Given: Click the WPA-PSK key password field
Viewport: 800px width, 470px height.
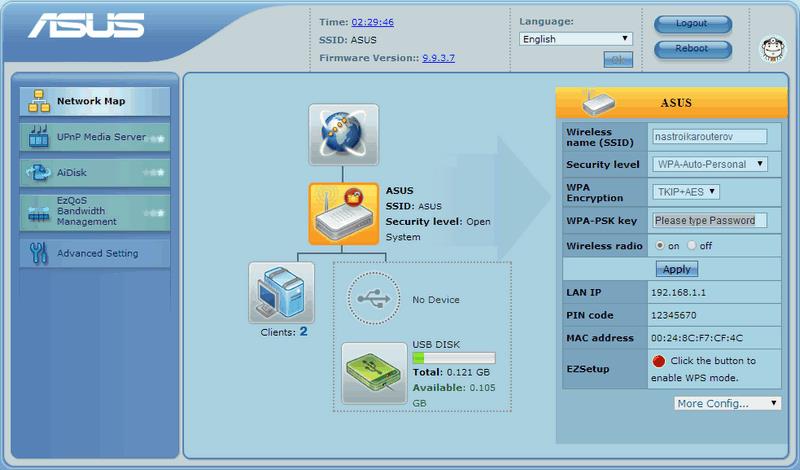Looking at the screenshot, I should click(710, 220).
